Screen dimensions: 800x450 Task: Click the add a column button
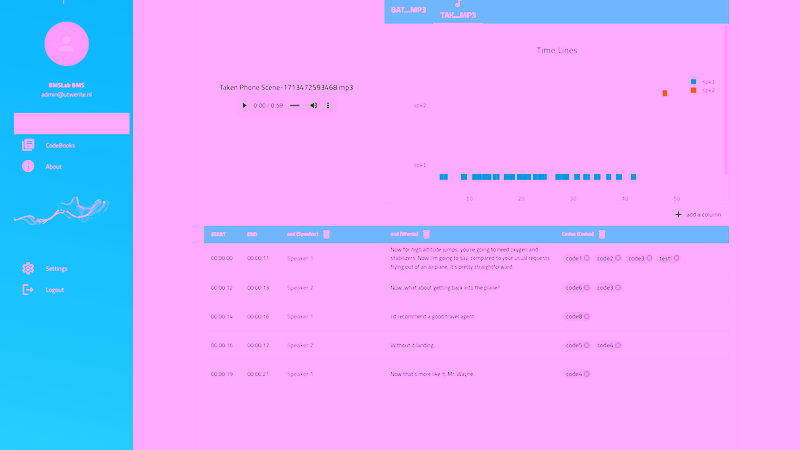[x=698, y=214]
